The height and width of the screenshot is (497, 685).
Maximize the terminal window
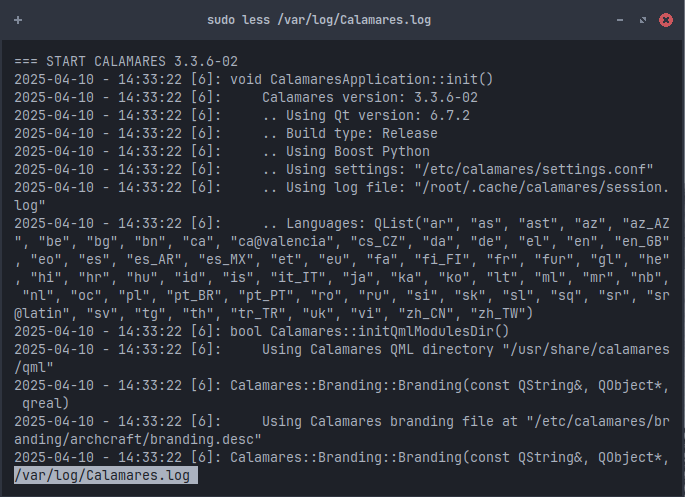pos(643,20)
